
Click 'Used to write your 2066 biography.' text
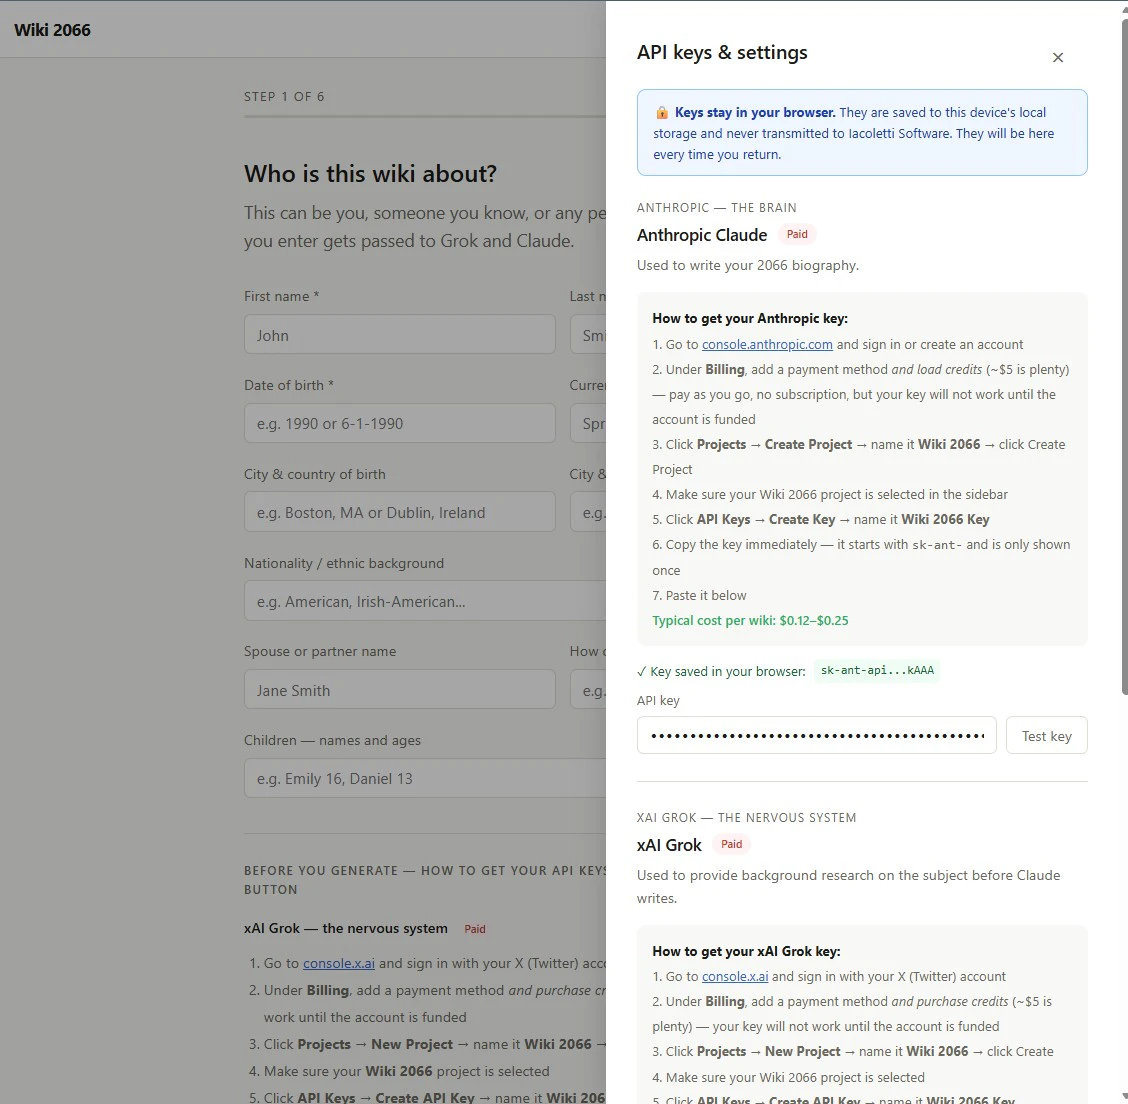748,265
